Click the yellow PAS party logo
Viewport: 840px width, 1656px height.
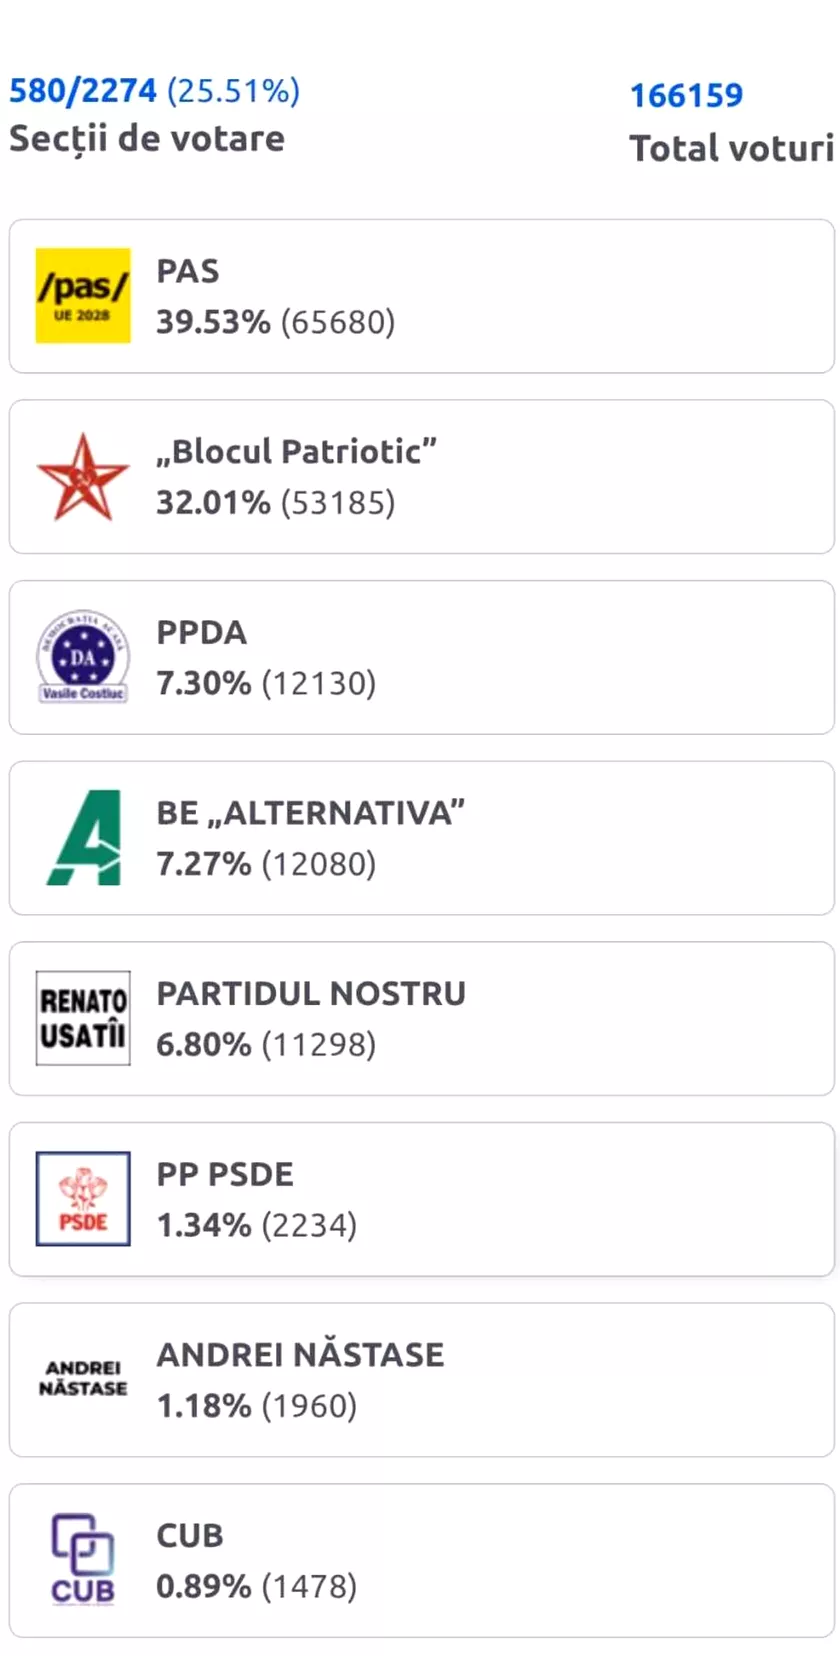[83, 296]
